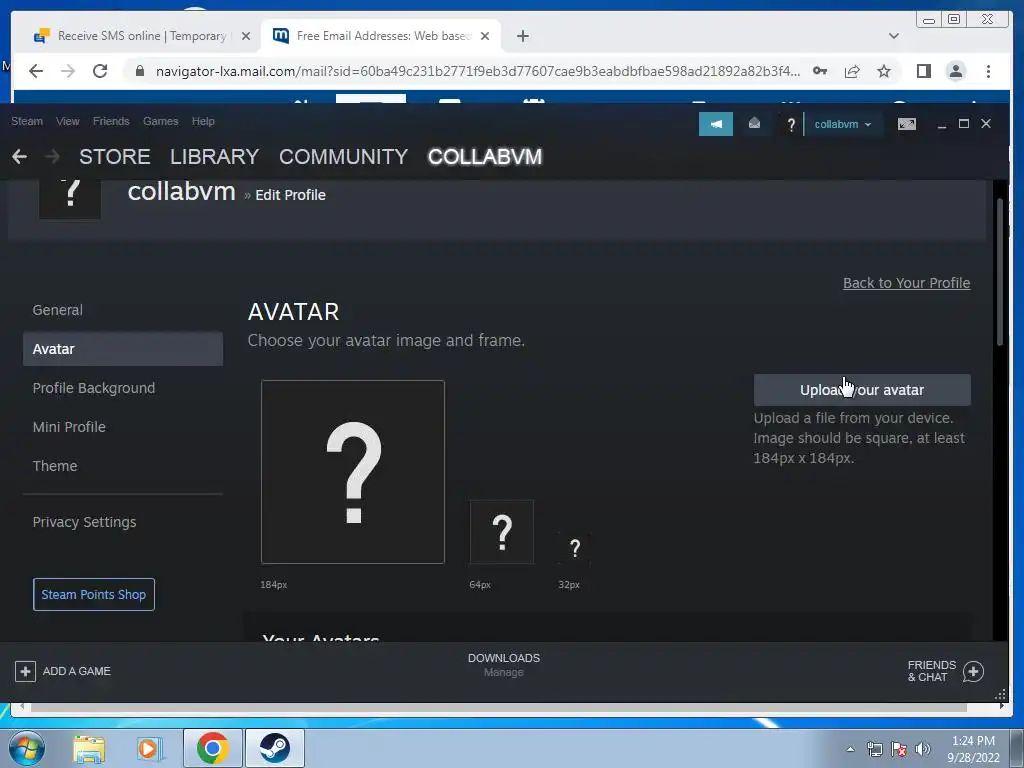Bookmark this page with star icon
1024x768 pixels.
(x=884, y=71)
